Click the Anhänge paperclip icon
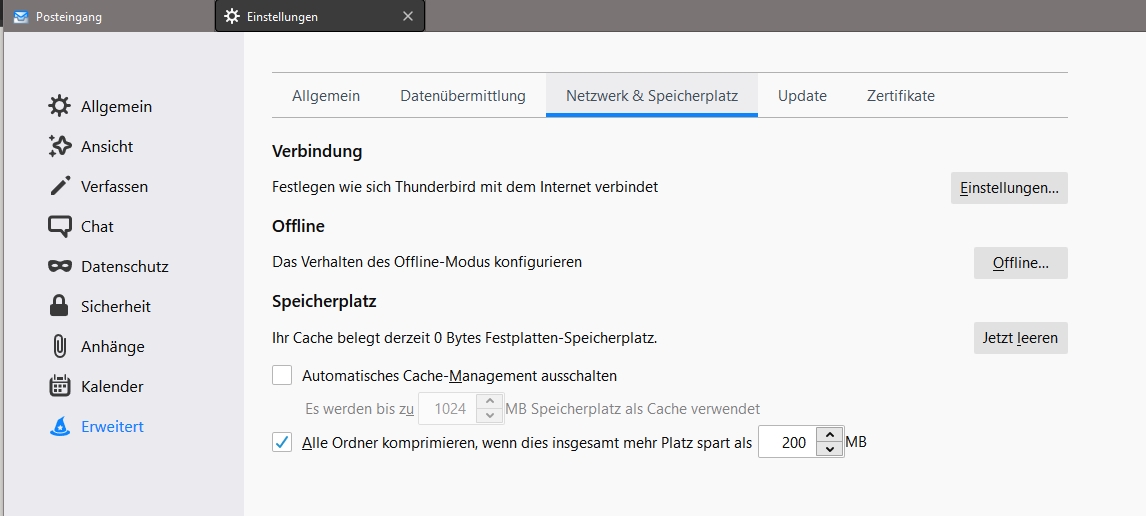 point(60,346)
